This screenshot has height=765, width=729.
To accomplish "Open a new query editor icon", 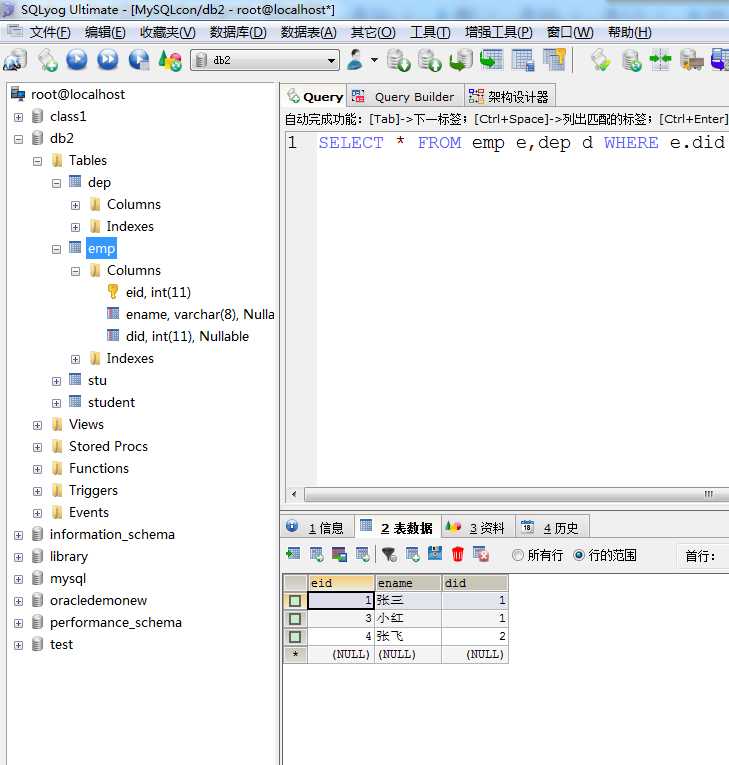I will [x=48, y=60].
